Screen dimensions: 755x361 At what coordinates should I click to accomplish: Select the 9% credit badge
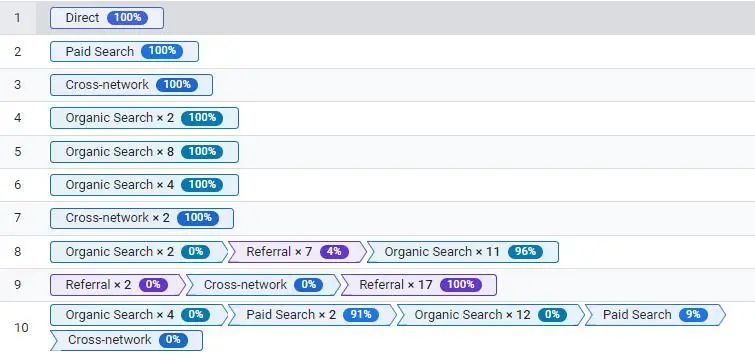(693, 315)
